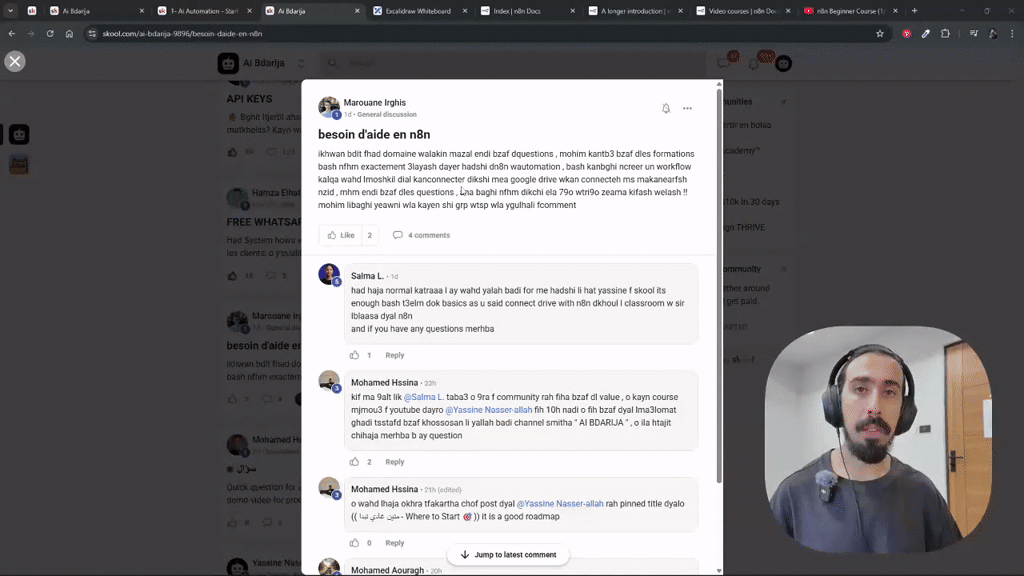Screen dimensions: 1024x576
Task: Go to browser home page
Action: click(x=69, y=33)
